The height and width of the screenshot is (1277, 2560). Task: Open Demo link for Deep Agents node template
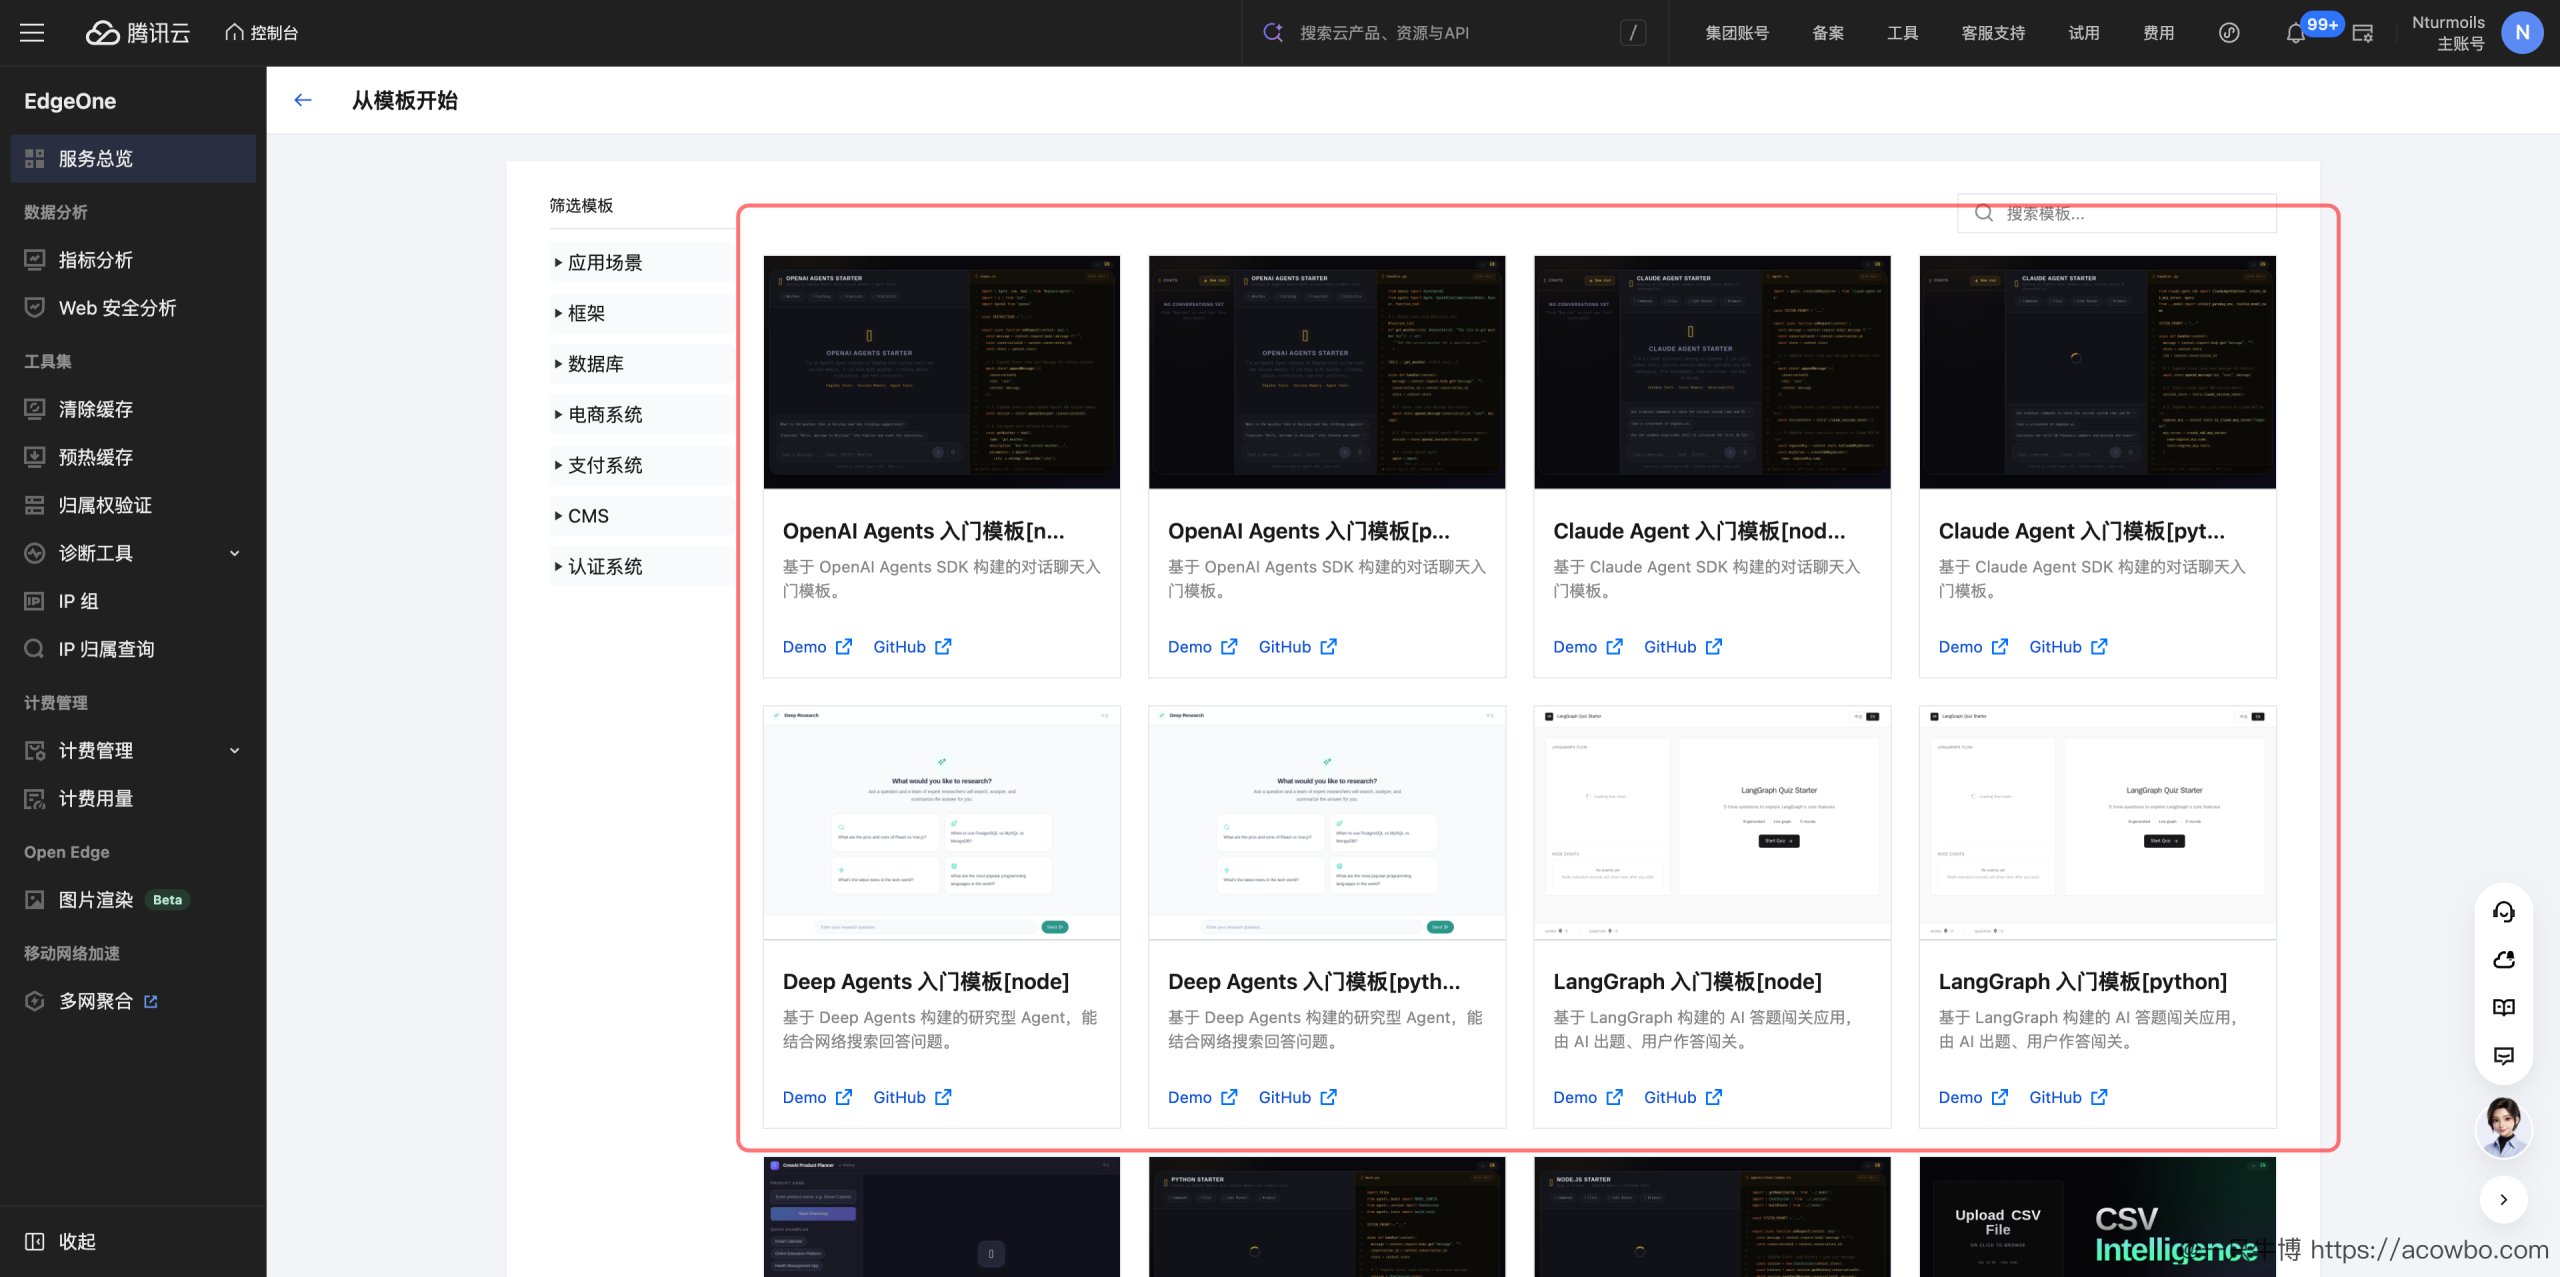(817, 1098)
